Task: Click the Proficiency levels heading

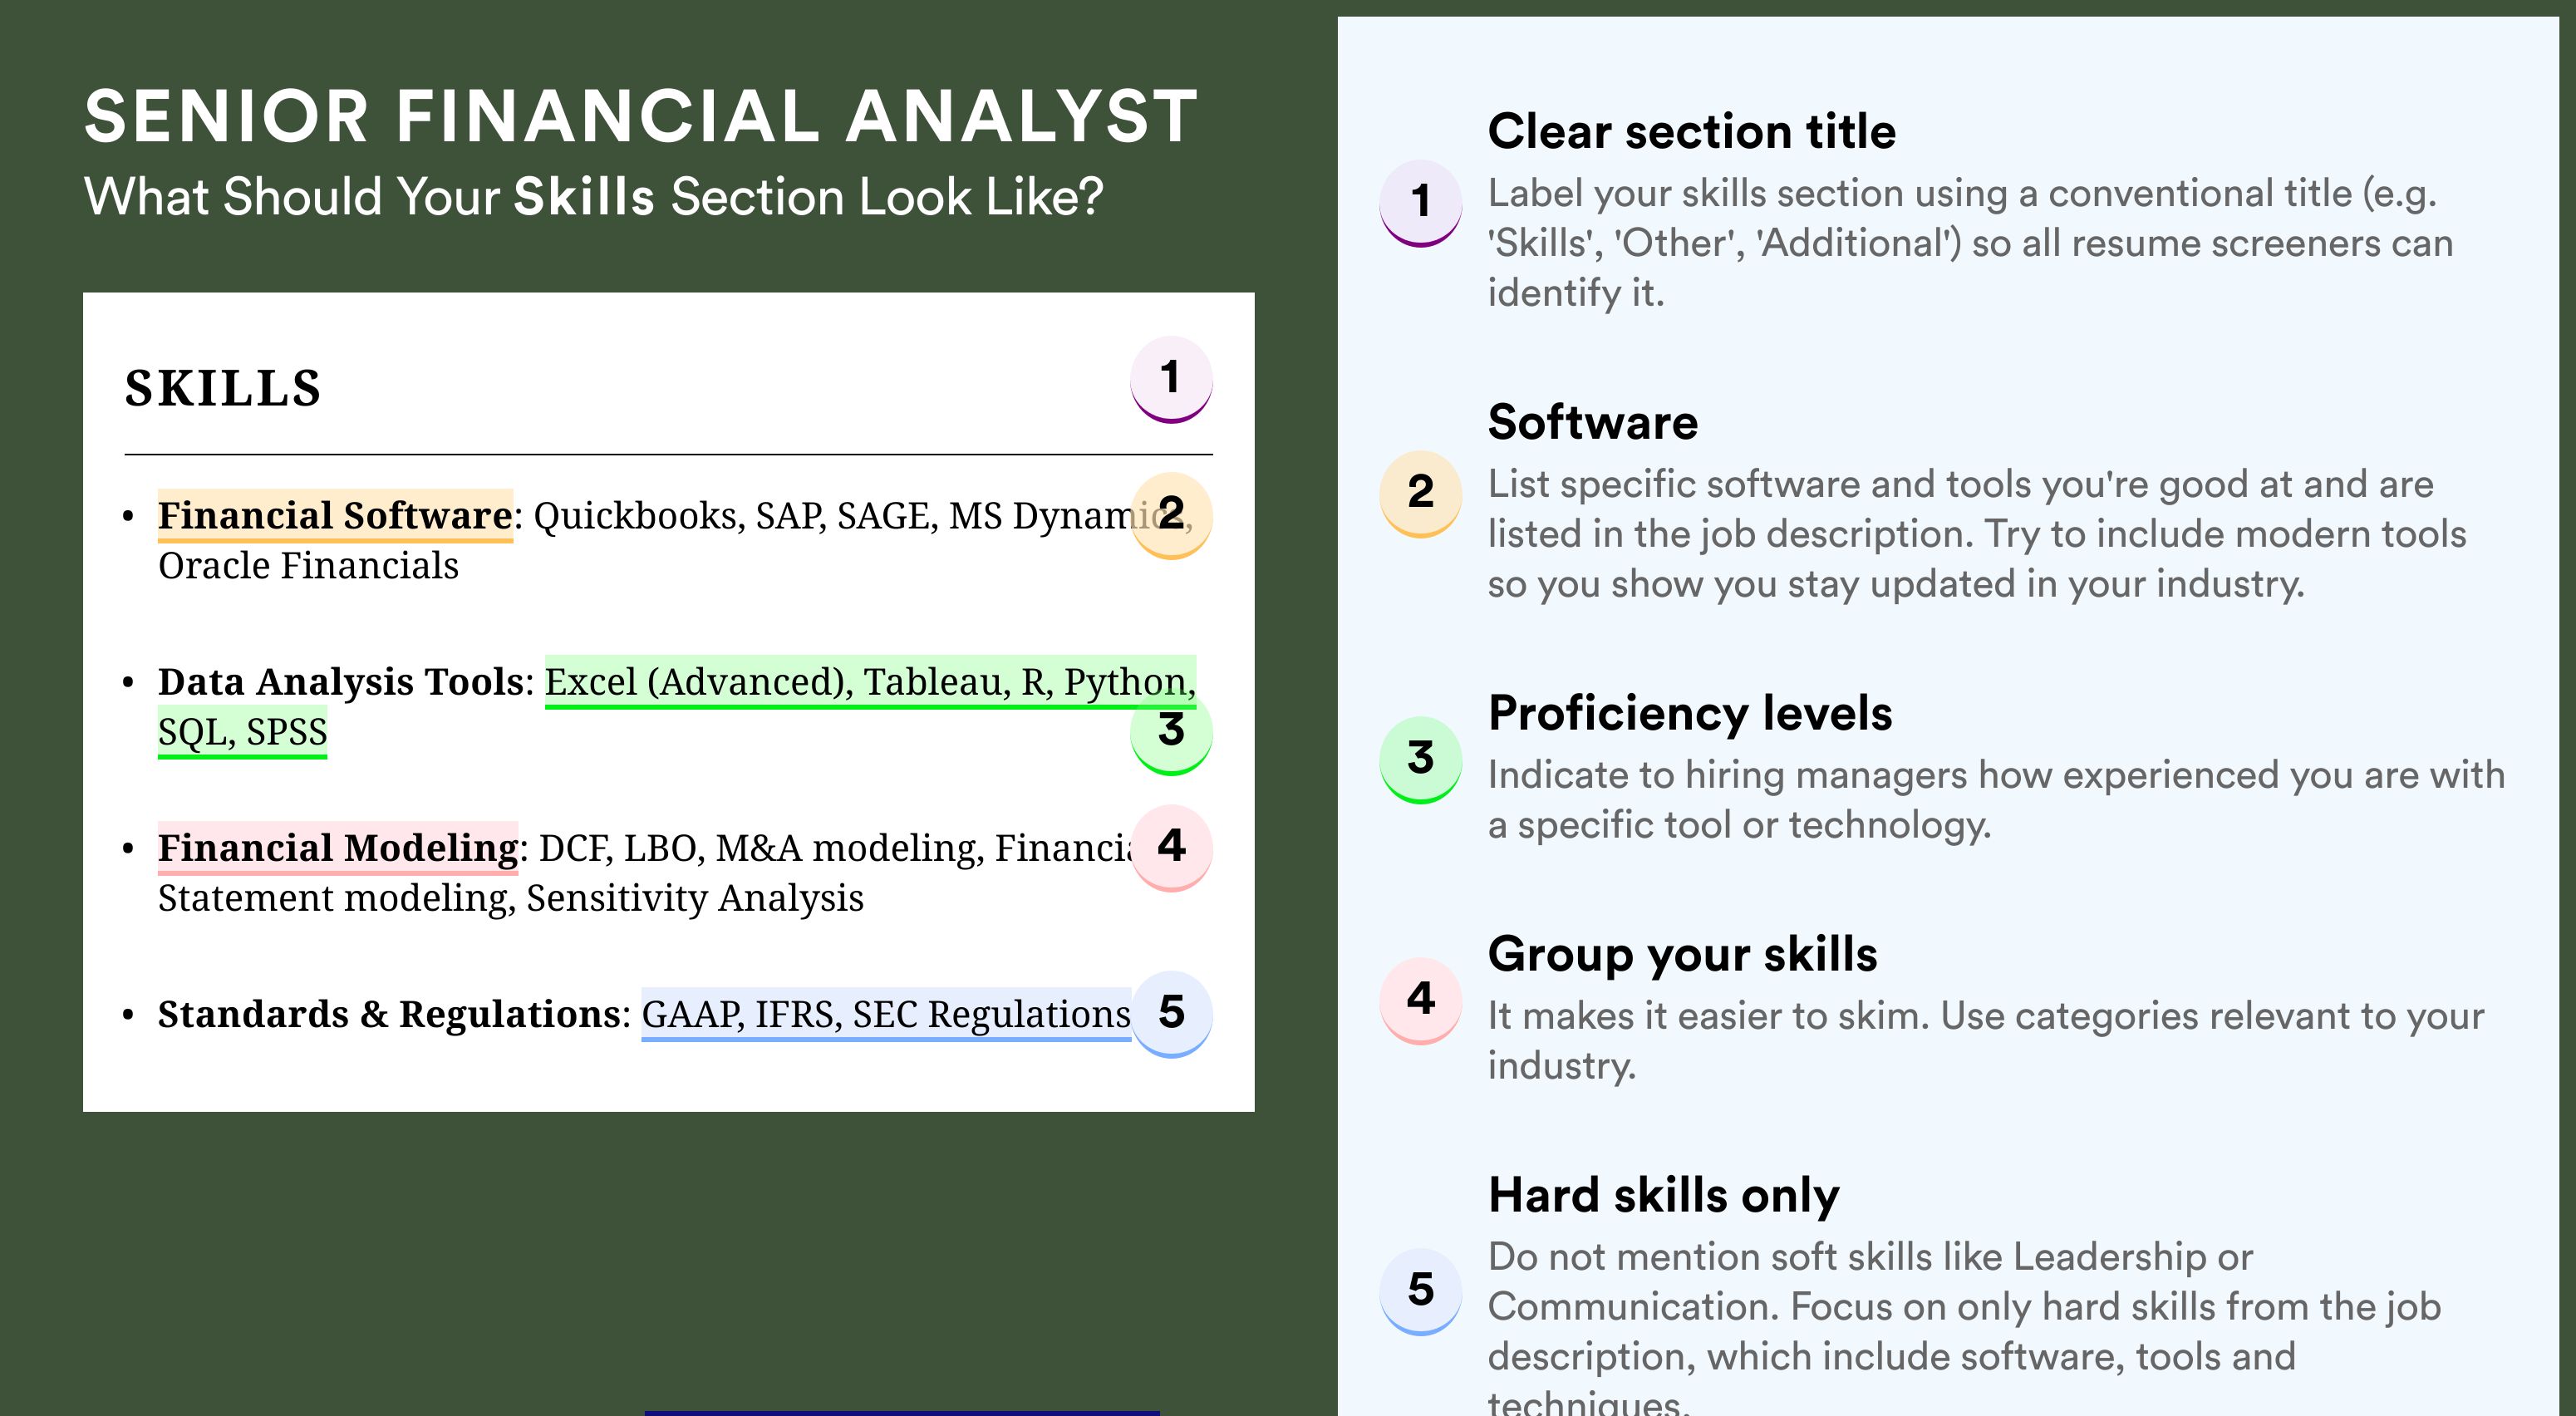Action: (x=1690, y=713)
